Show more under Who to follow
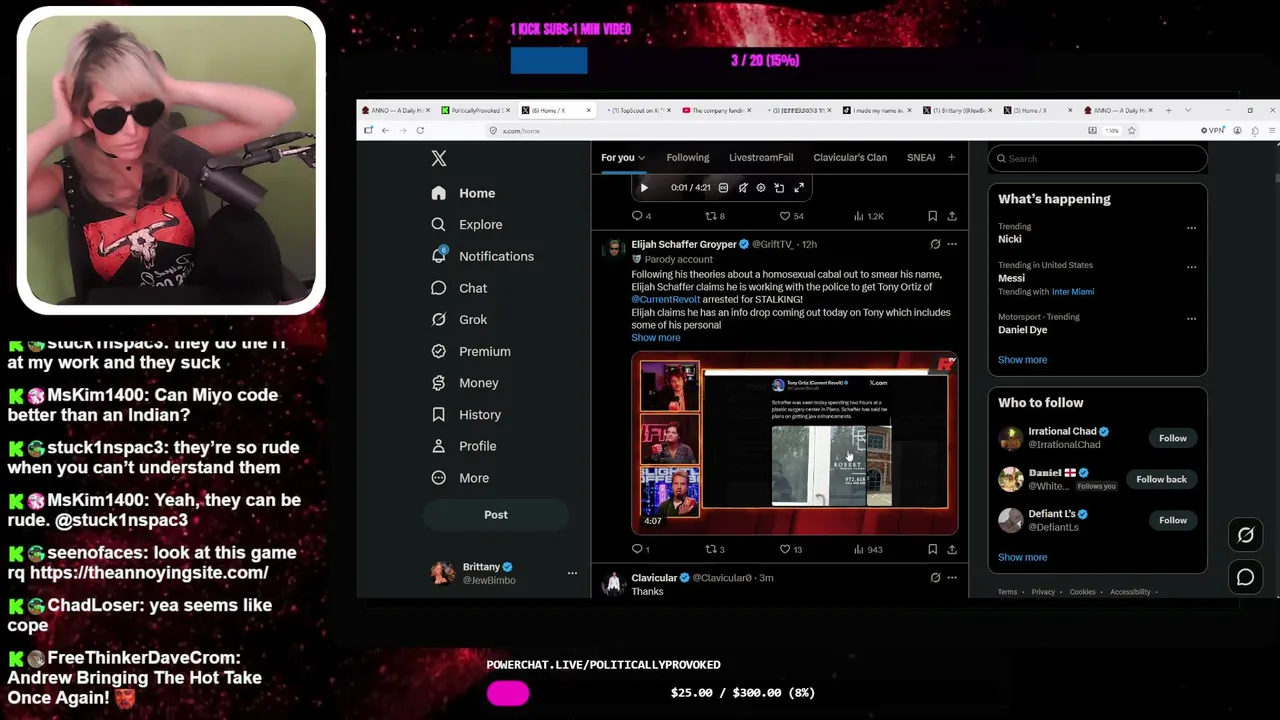The width and height of the screenshot is (1280, 720). [x=1022, y=557]
